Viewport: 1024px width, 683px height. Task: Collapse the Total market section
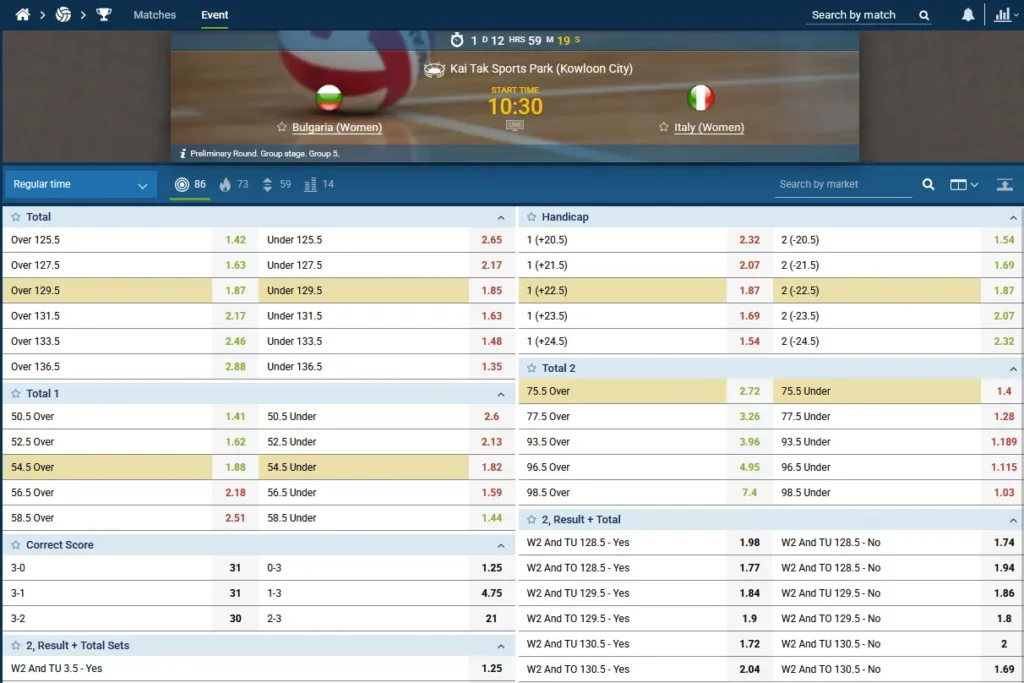coord(501,217)
